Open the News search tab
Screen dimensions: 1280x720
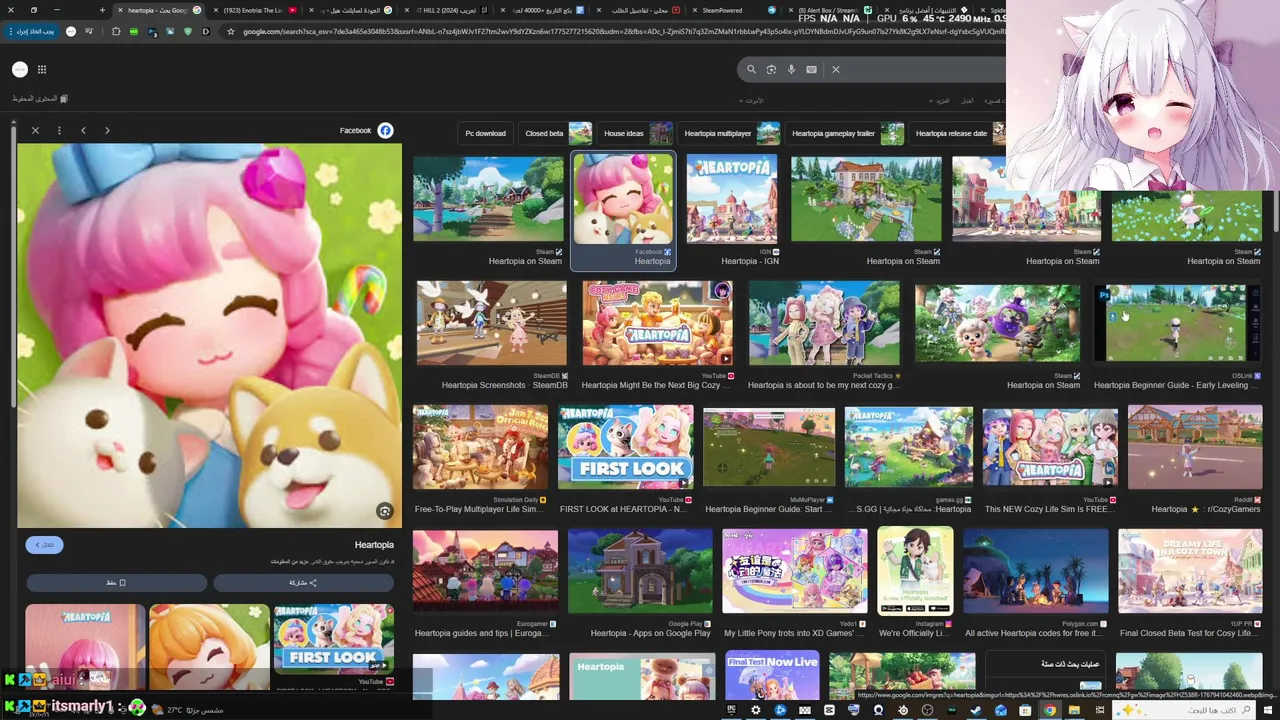tap(967, 101)
